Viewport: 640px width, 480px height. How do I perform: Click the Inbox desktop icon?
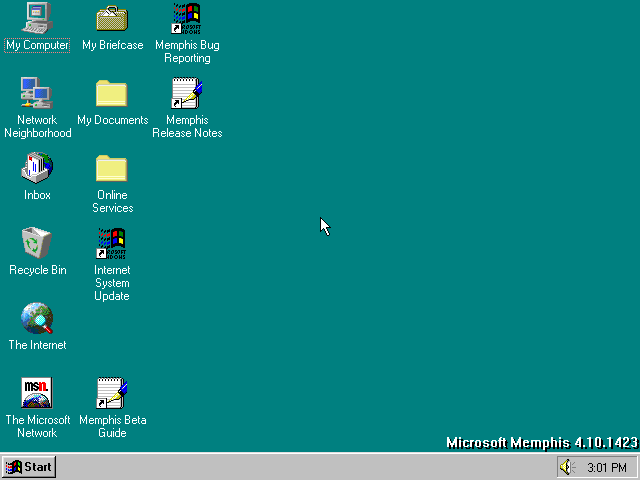37,167
